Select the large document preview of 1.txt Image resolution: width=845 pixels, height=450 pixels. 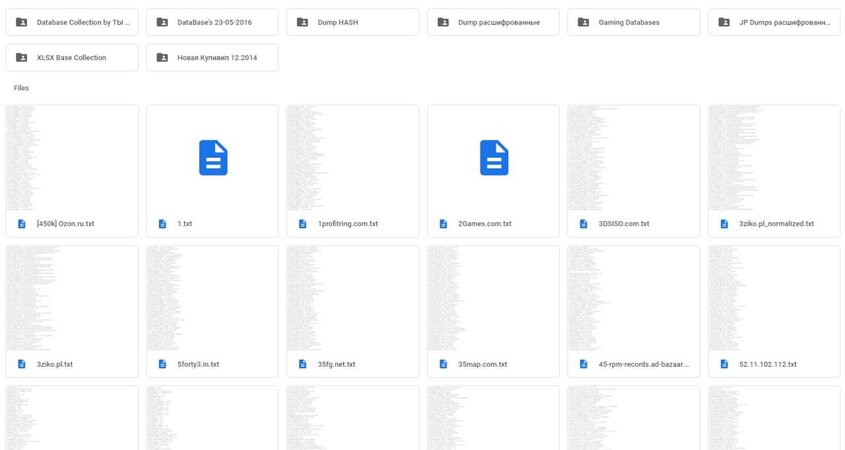point(213,158)
